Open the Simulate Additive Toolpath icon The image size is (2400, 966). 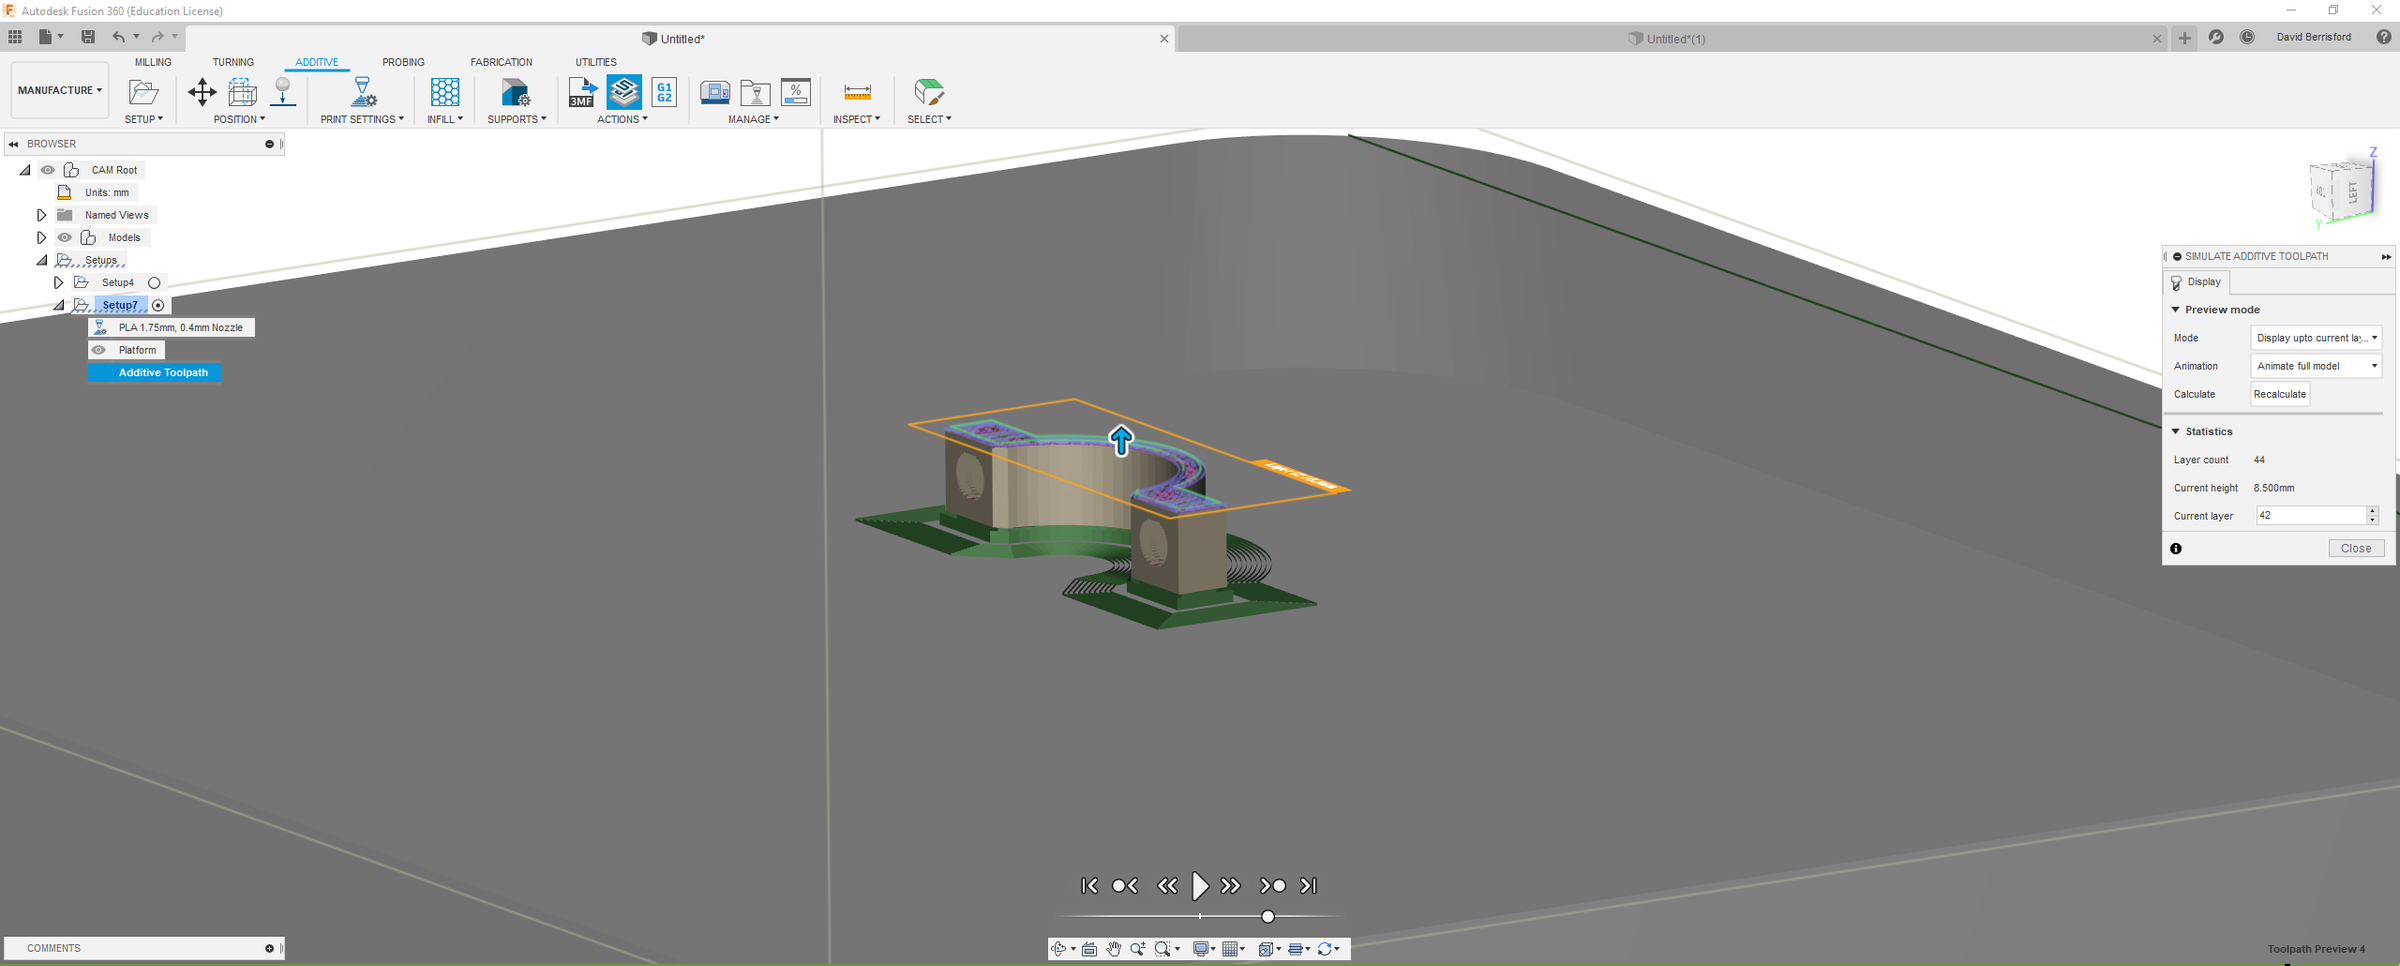(x=623, y=92)
